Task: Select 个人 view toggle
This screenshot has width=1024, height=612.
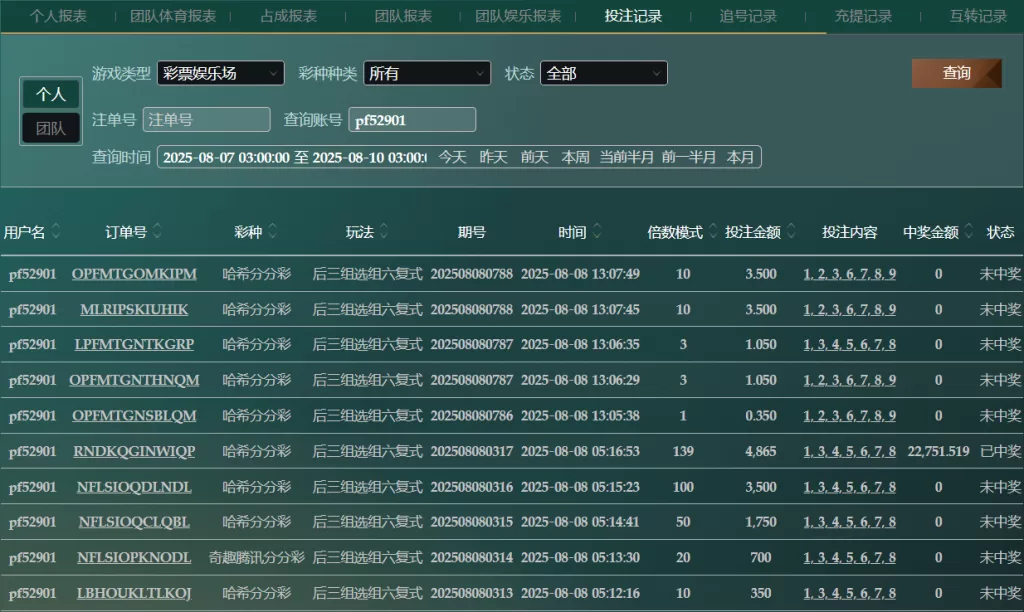Action: pos(51,94)
